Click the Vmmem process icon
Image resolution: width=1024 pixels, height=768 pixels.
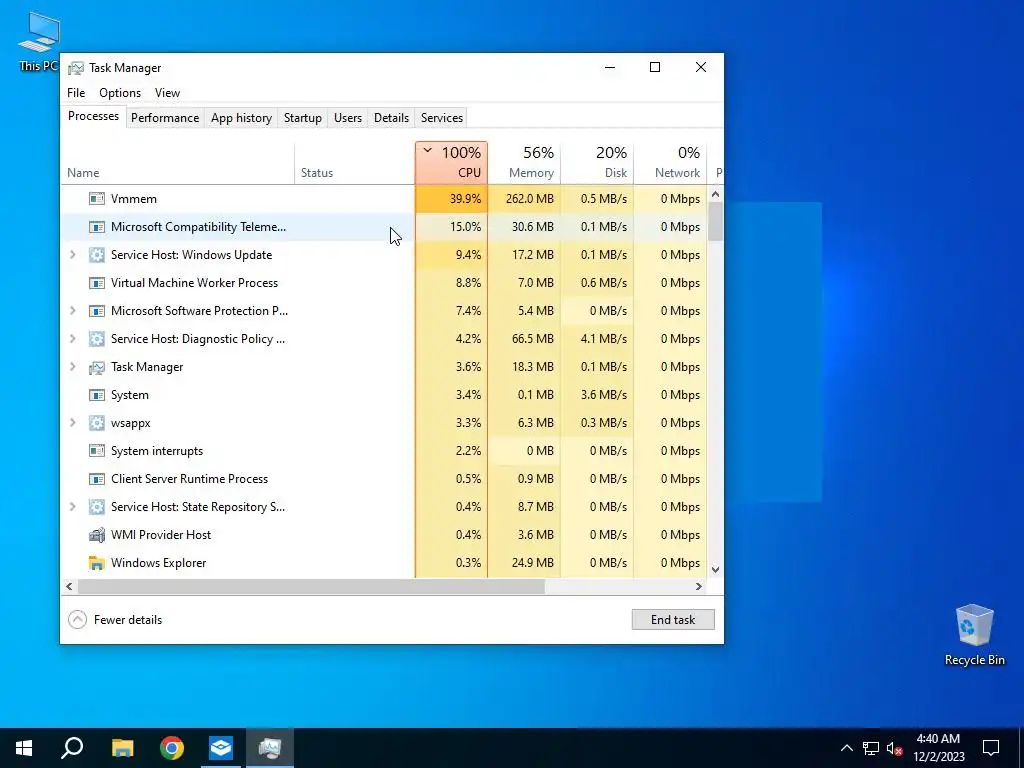(x=97, y=199)
